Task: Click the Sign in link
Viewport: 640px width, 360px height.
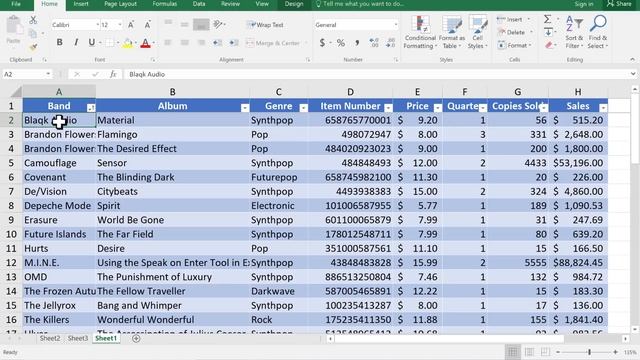Action: coord(584,4)
